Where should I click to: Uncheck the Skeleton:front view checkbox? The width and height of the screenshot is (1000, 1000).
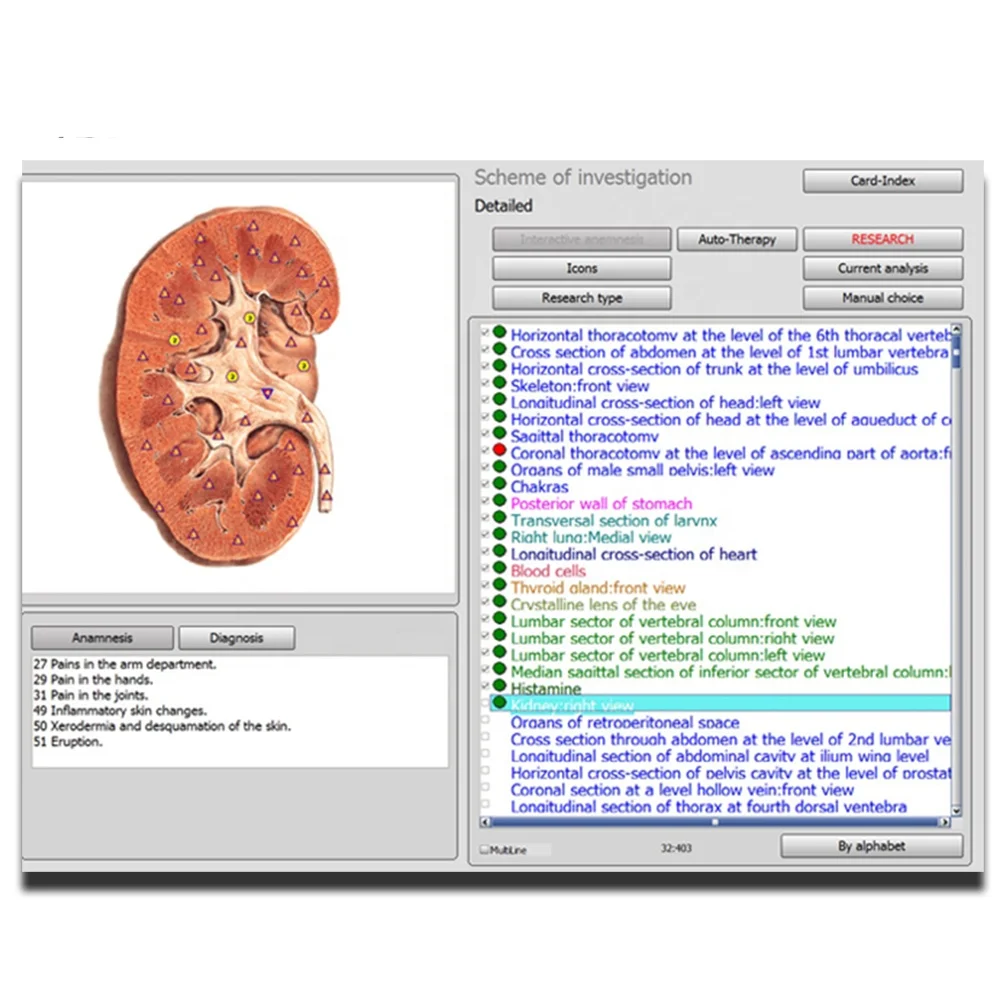click(485, 384)
